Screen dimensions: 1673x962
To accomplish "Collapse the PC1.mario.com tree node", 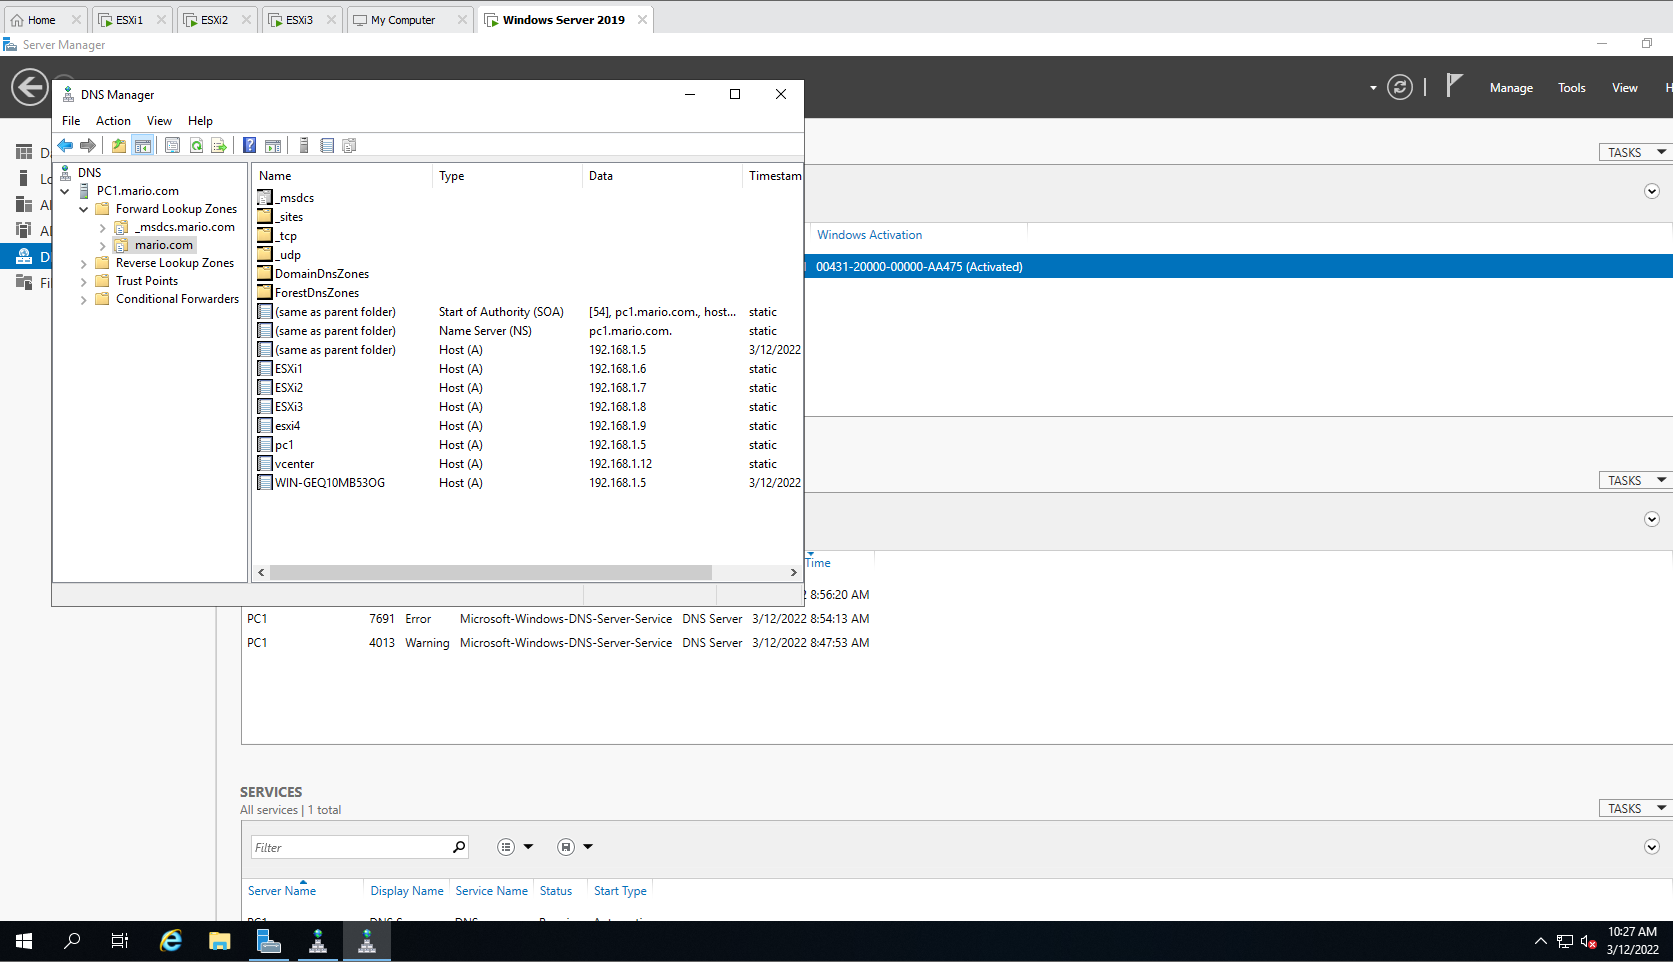I will pos(65,191).
